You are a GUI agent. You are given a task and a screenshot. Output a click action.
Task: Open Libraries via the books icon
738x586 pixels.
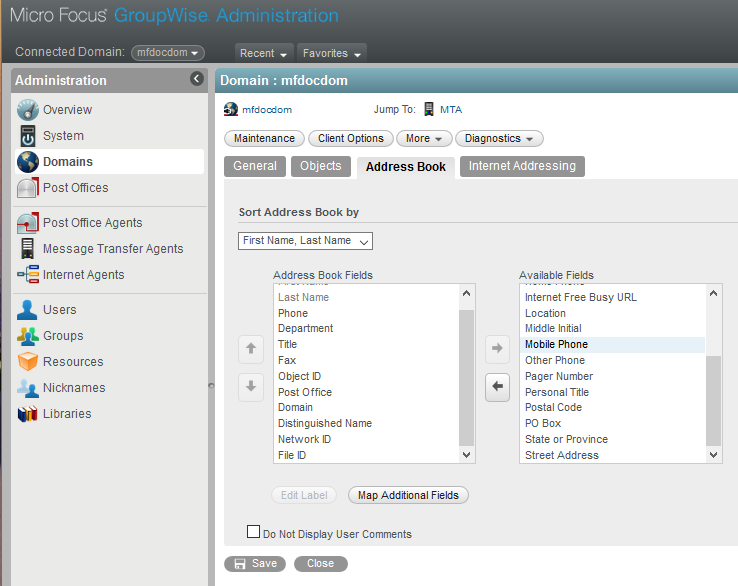[x=27, y=414]
